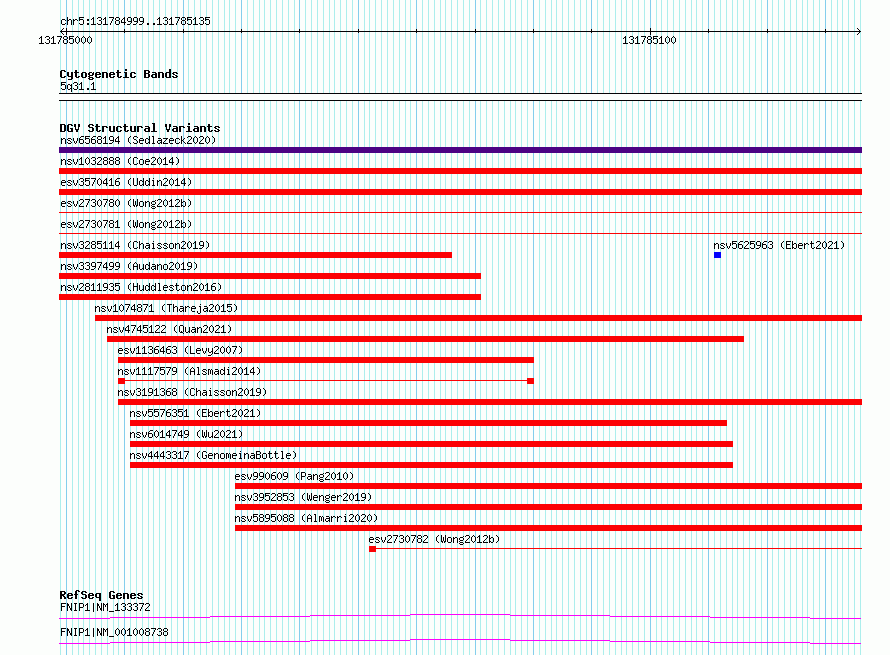Open variant nsv5576351 (Ebert2021)
Viewport: 890px width, 655px height.
coord(195,413)
